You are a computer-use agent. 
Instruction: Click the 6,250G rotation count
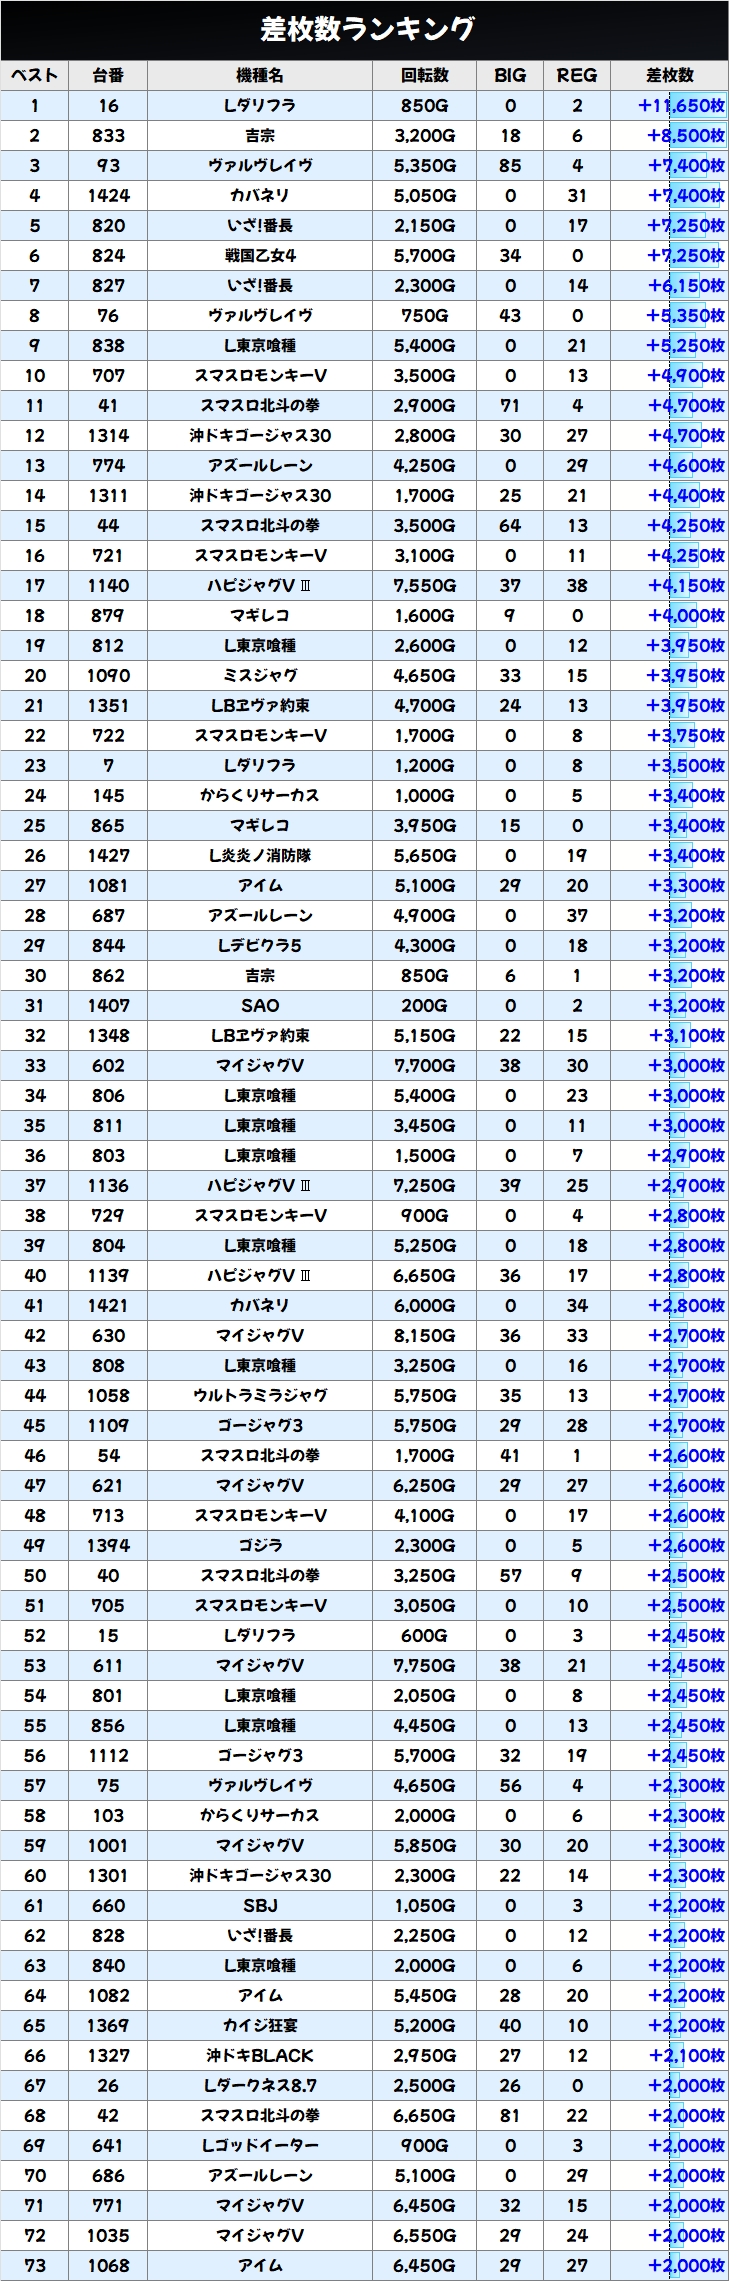(x=425, y=1486)
